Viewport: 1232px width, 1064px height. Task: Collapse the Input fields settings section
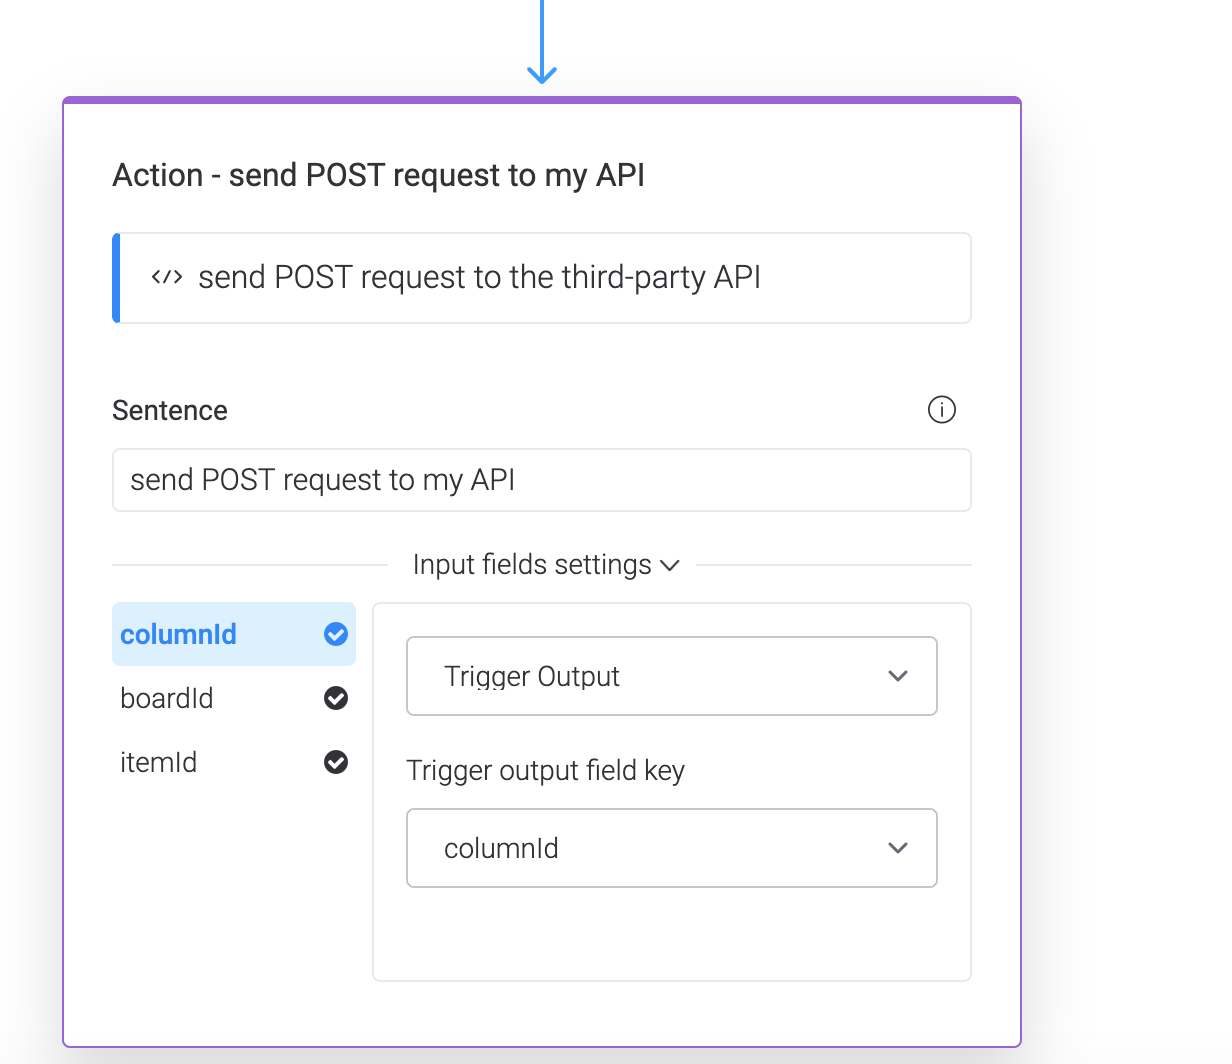coord(671,564)
